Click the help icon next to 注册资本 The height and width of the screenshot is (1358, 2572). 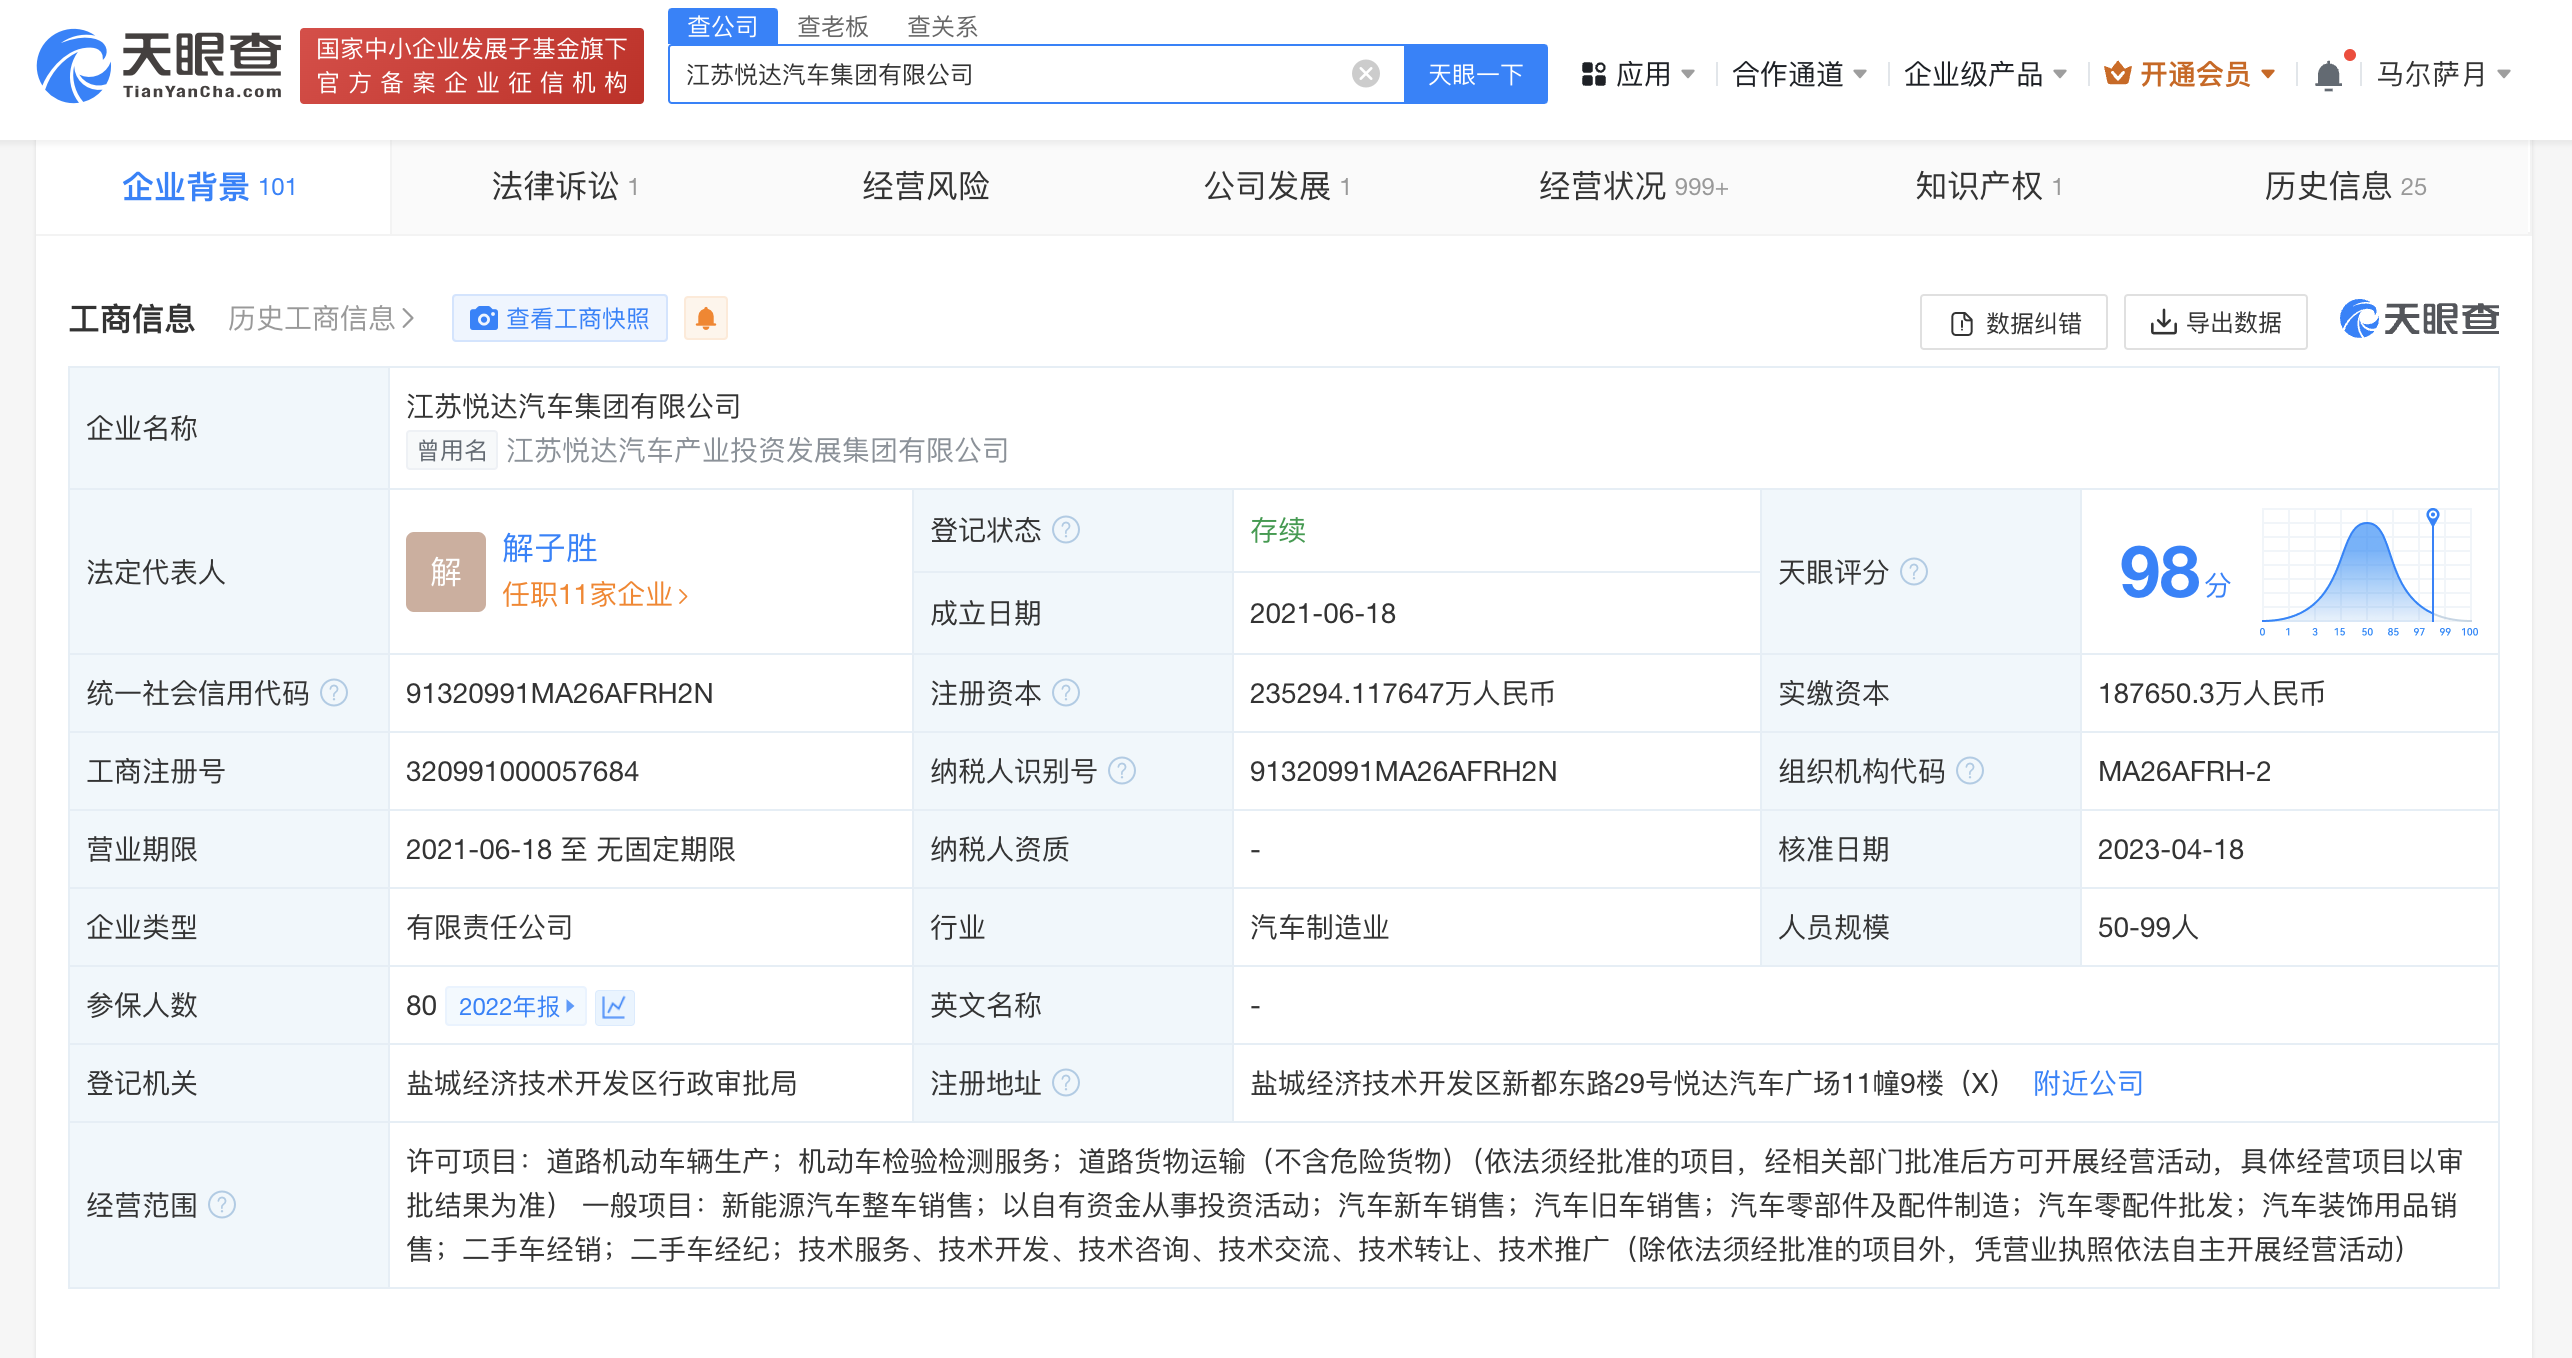click(1068, 692)
